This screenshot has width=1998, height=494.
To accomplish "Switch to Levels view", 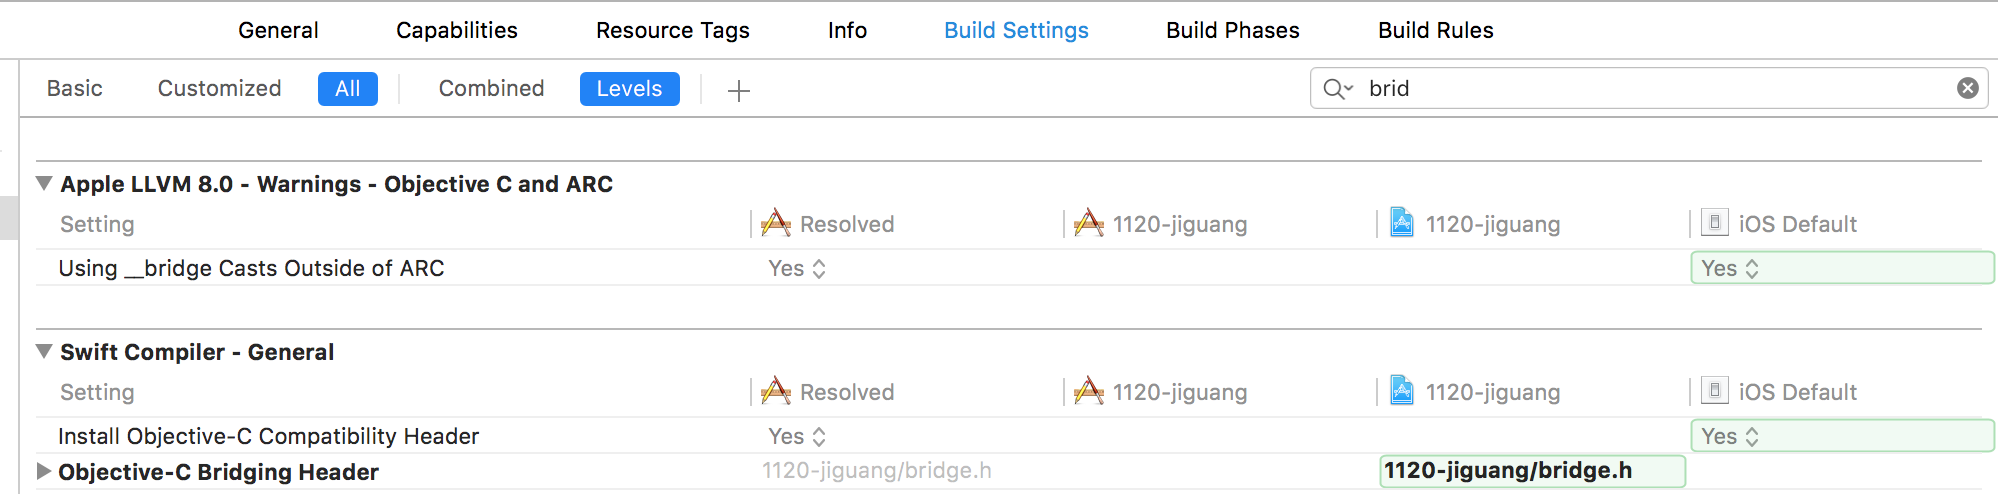I will (x=629, y=89).
